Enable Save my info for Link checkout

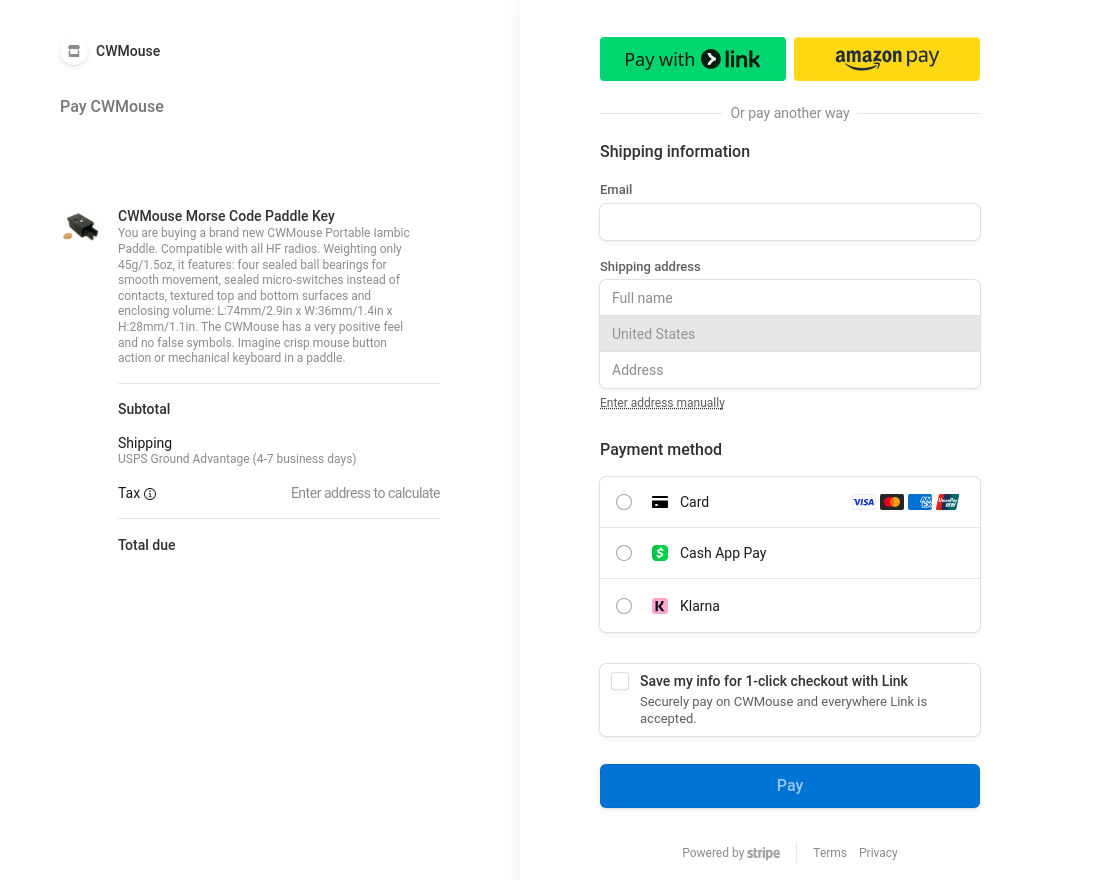620,681
